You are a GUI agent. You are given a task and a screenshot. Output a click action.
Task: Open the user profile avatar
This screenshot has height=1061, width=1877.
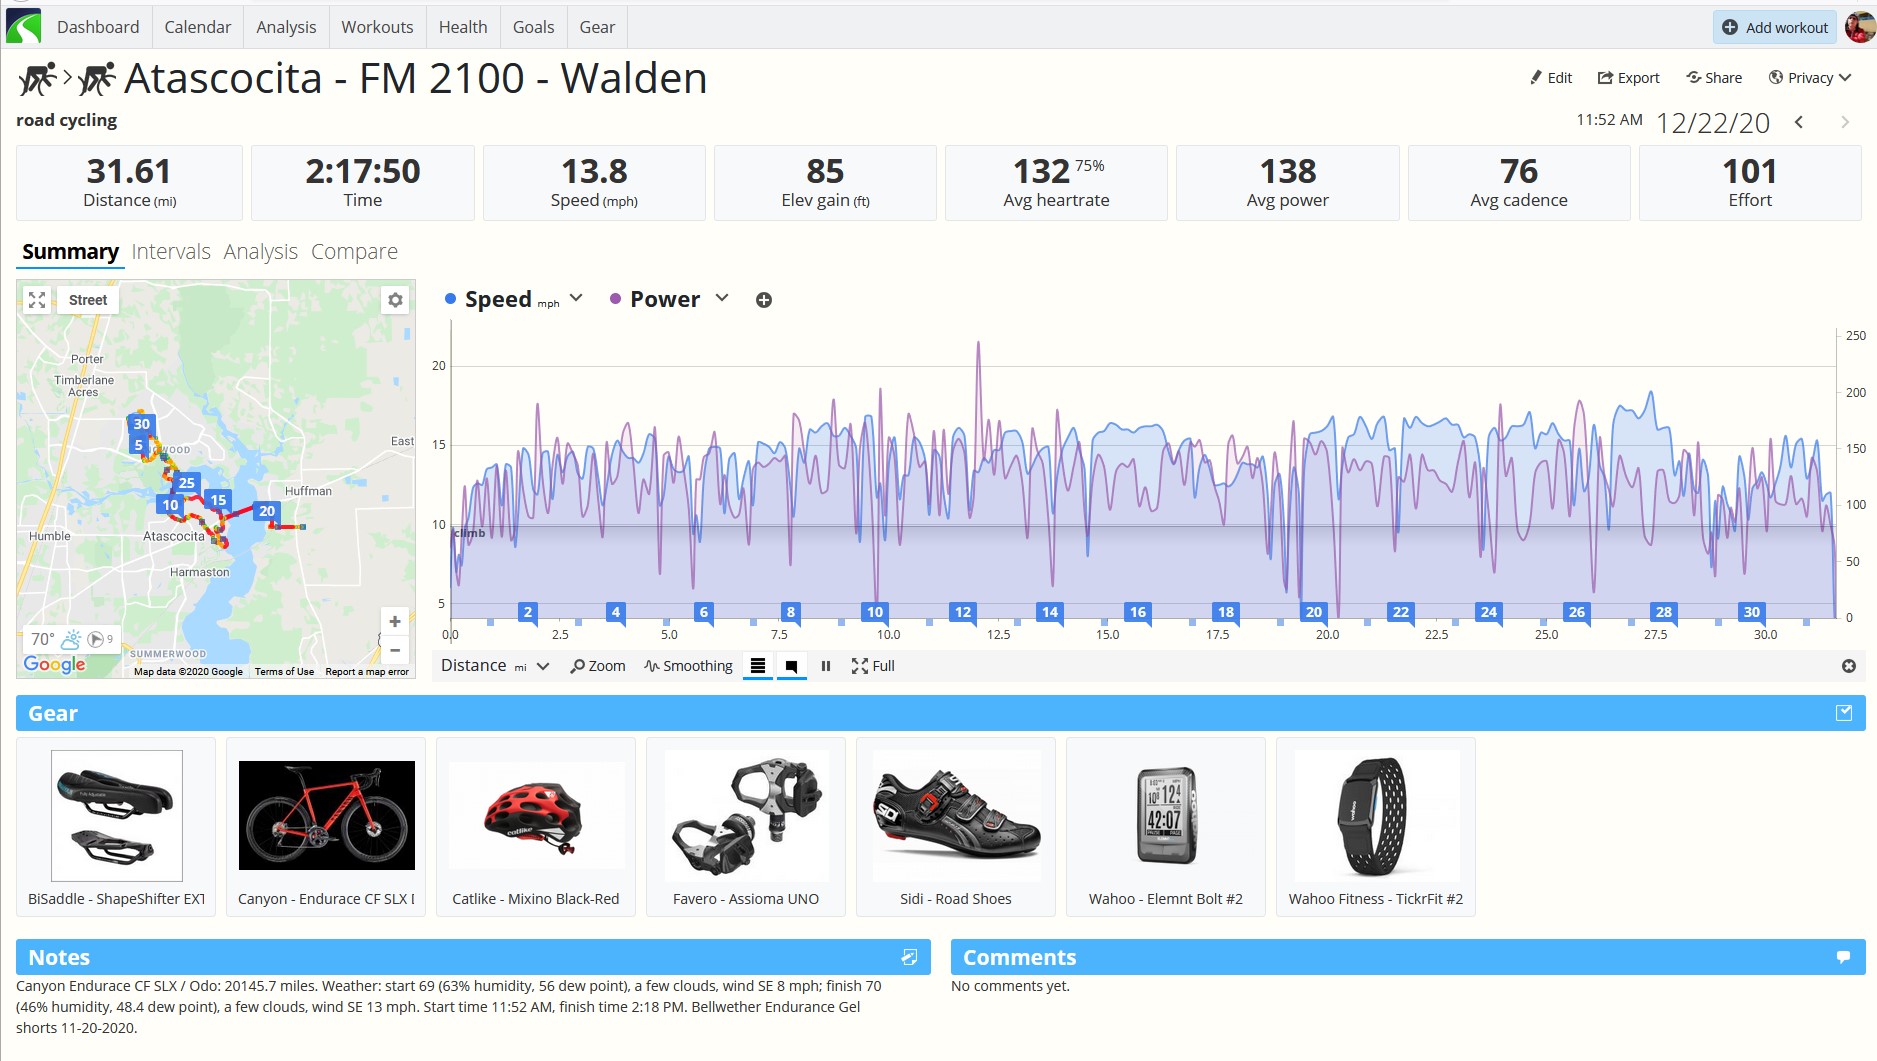point(1859,27)
